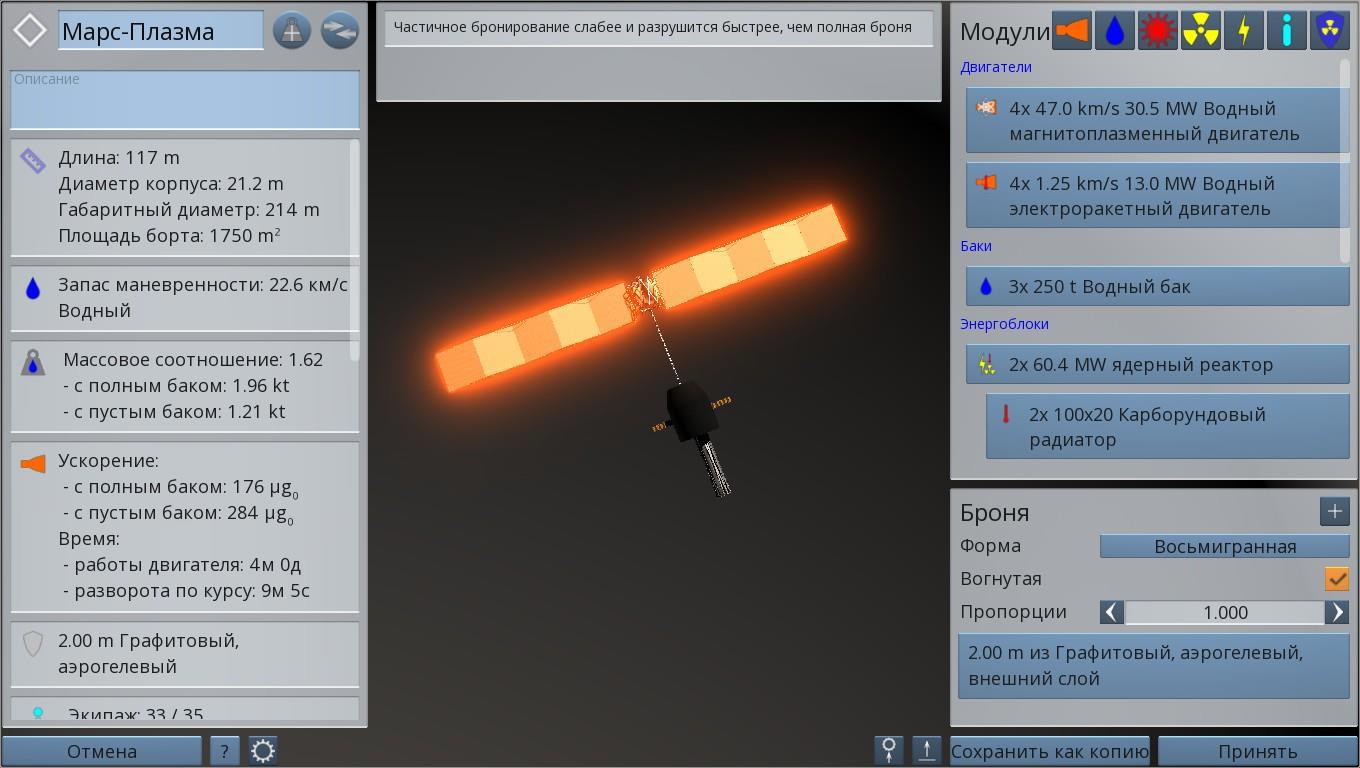Screen dimensions: 1360x768
Task: Open the cyan info utility modules icon
Action: [x=1287, y=31]
